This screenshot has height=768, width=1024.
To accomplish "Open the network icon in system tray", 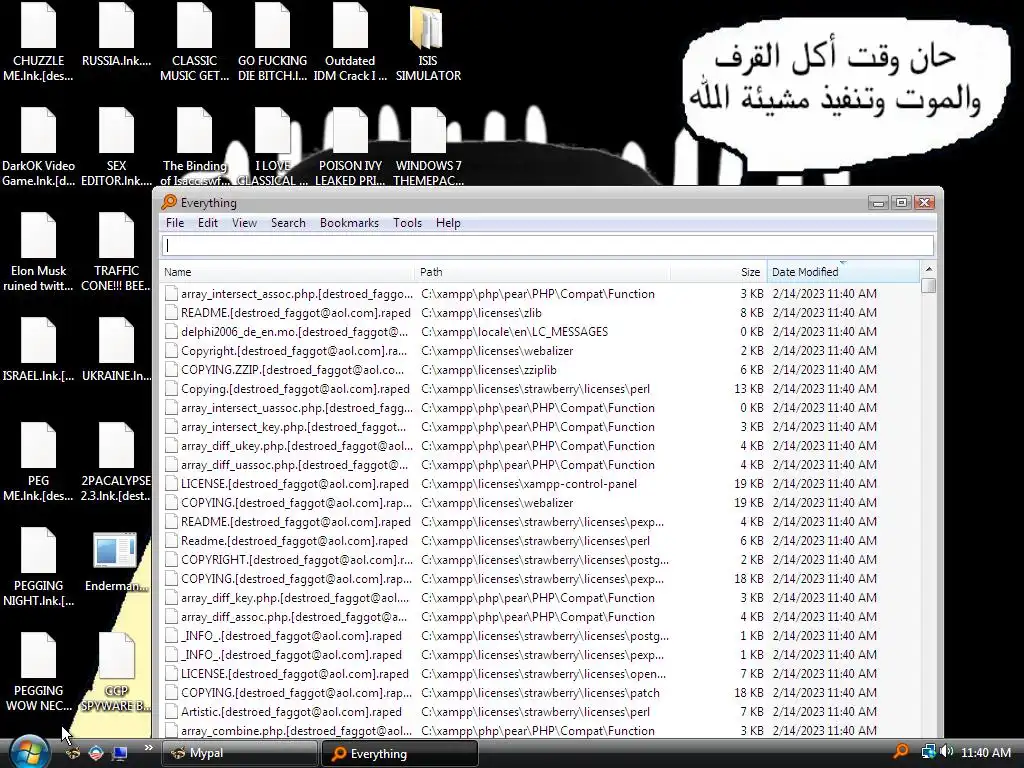I will pyautogui.click(x=928, y=752).
